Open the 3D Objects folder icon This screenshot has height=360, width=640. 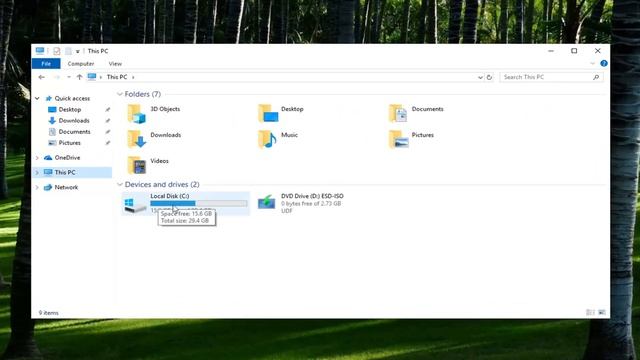pyautogui.click(x=136, y=113)
